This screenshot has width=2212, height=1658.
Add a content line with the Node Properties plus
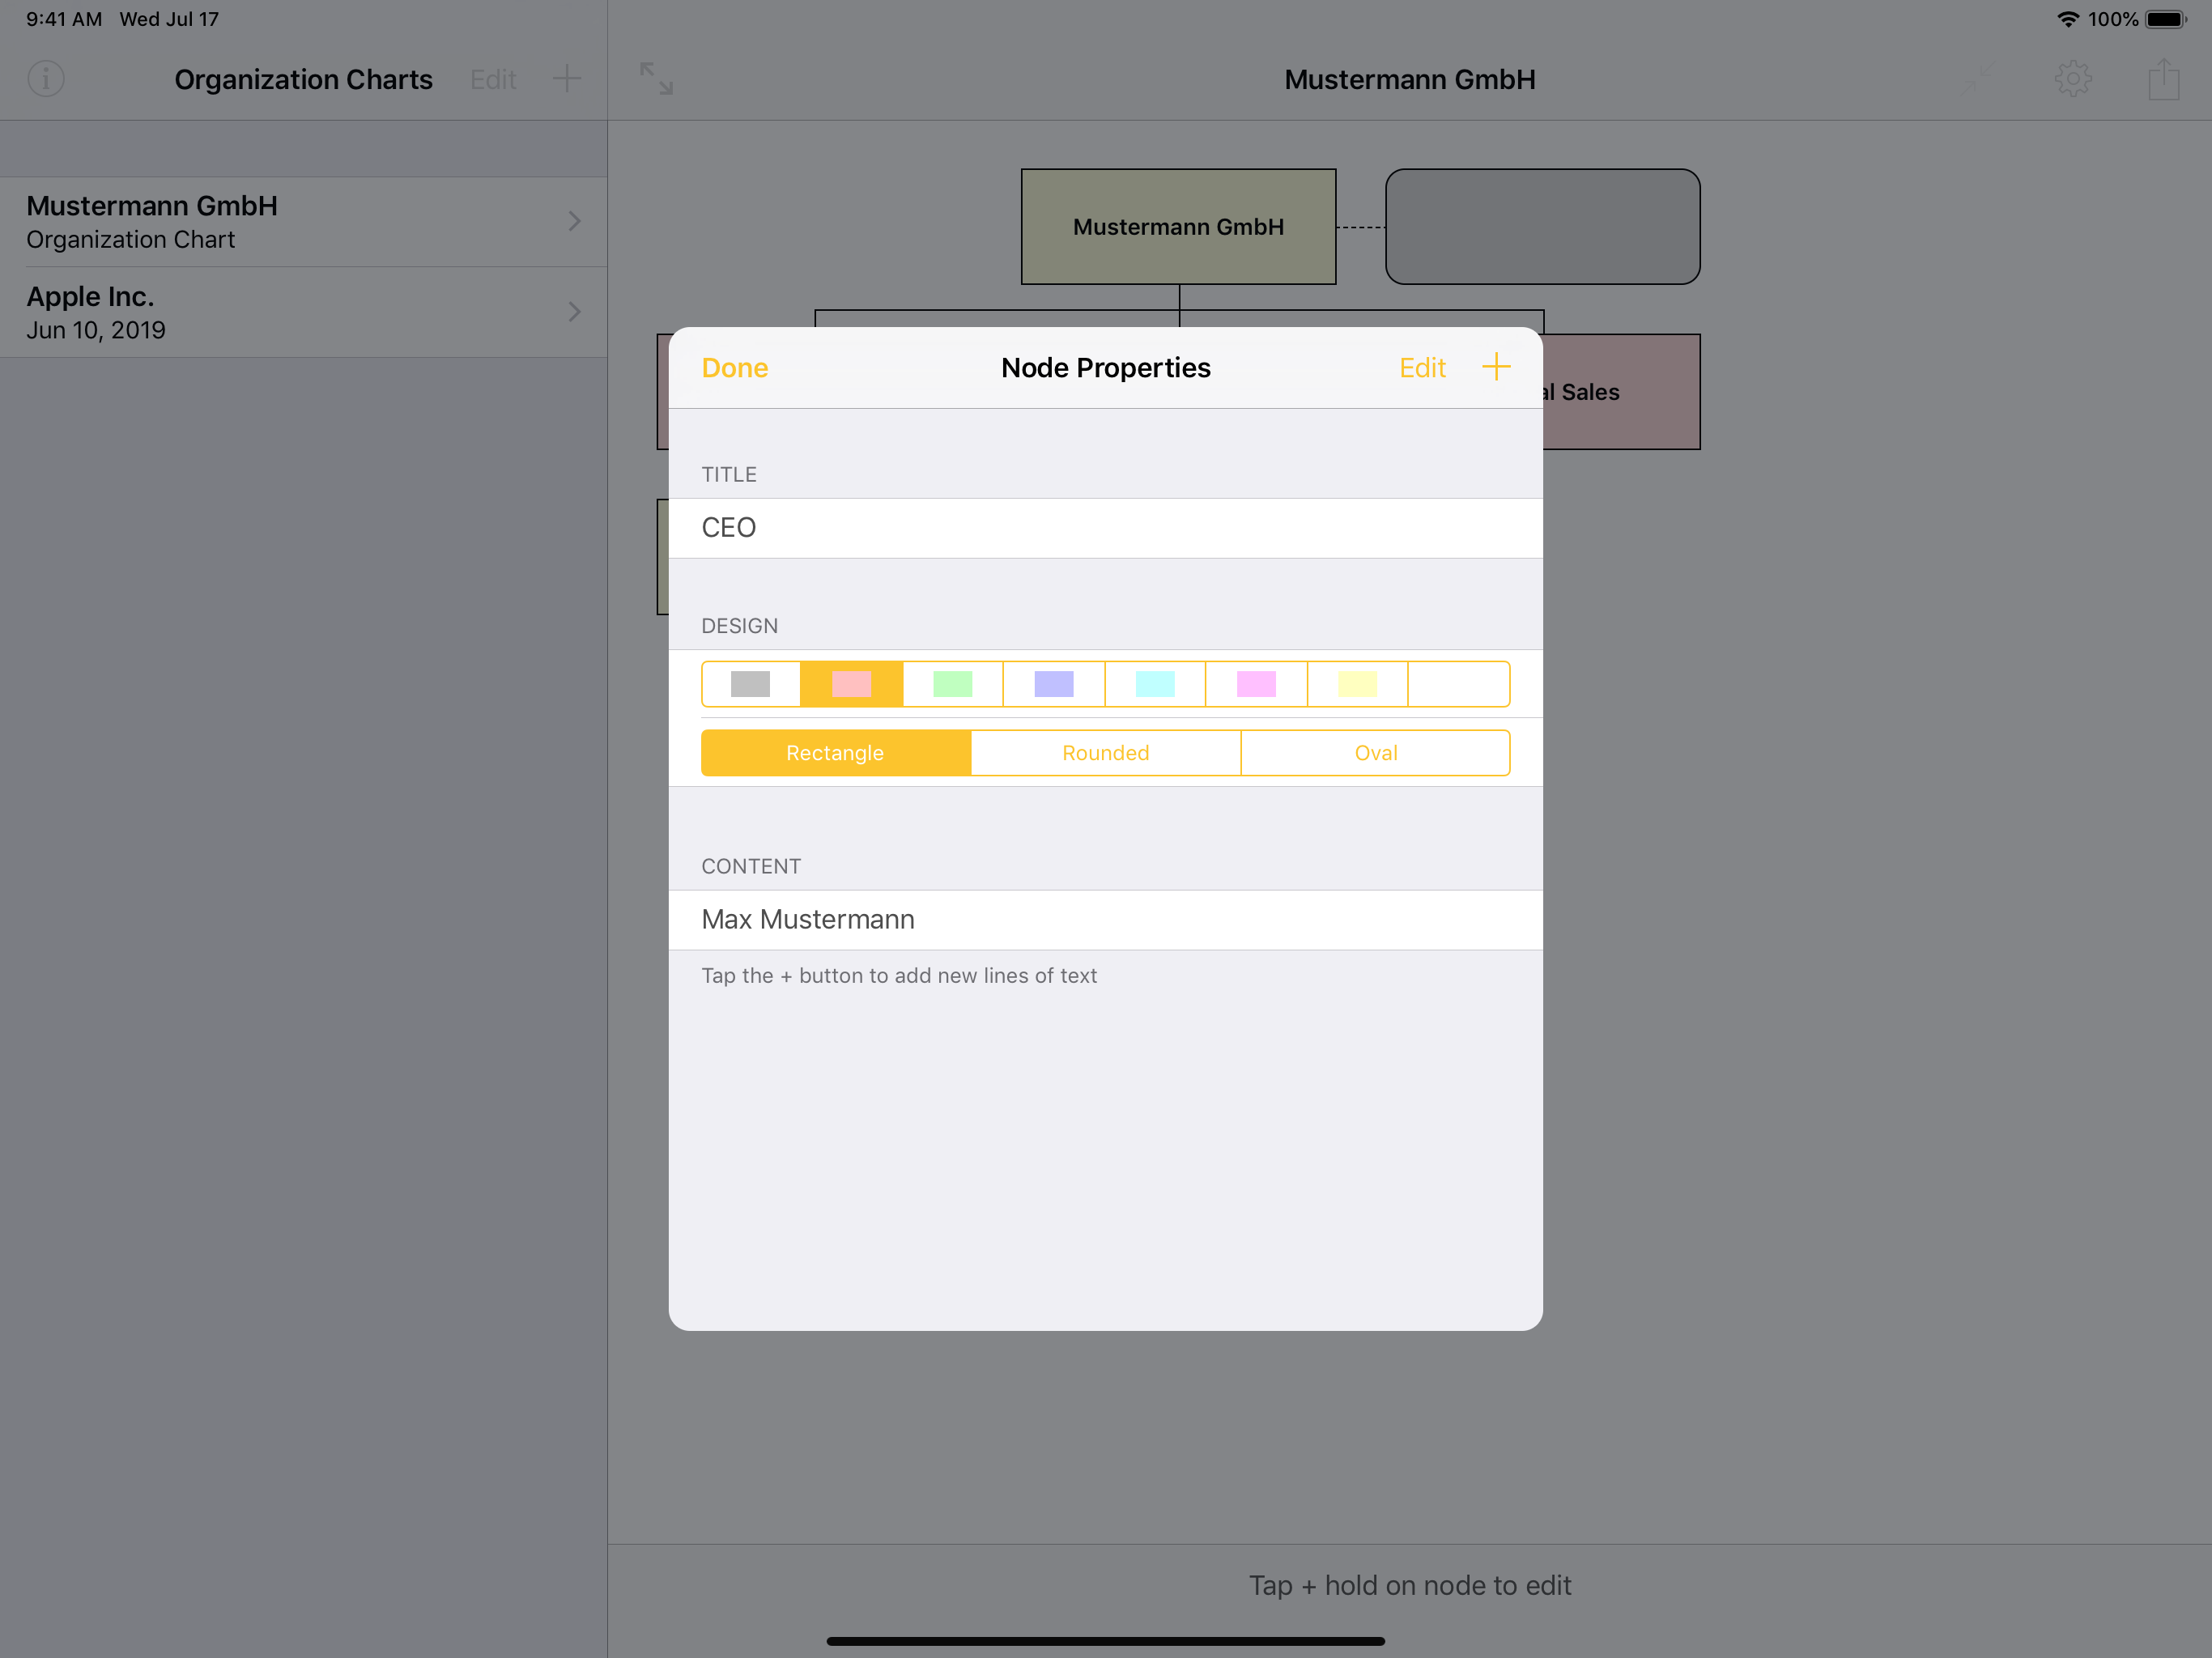(1496, 366)
